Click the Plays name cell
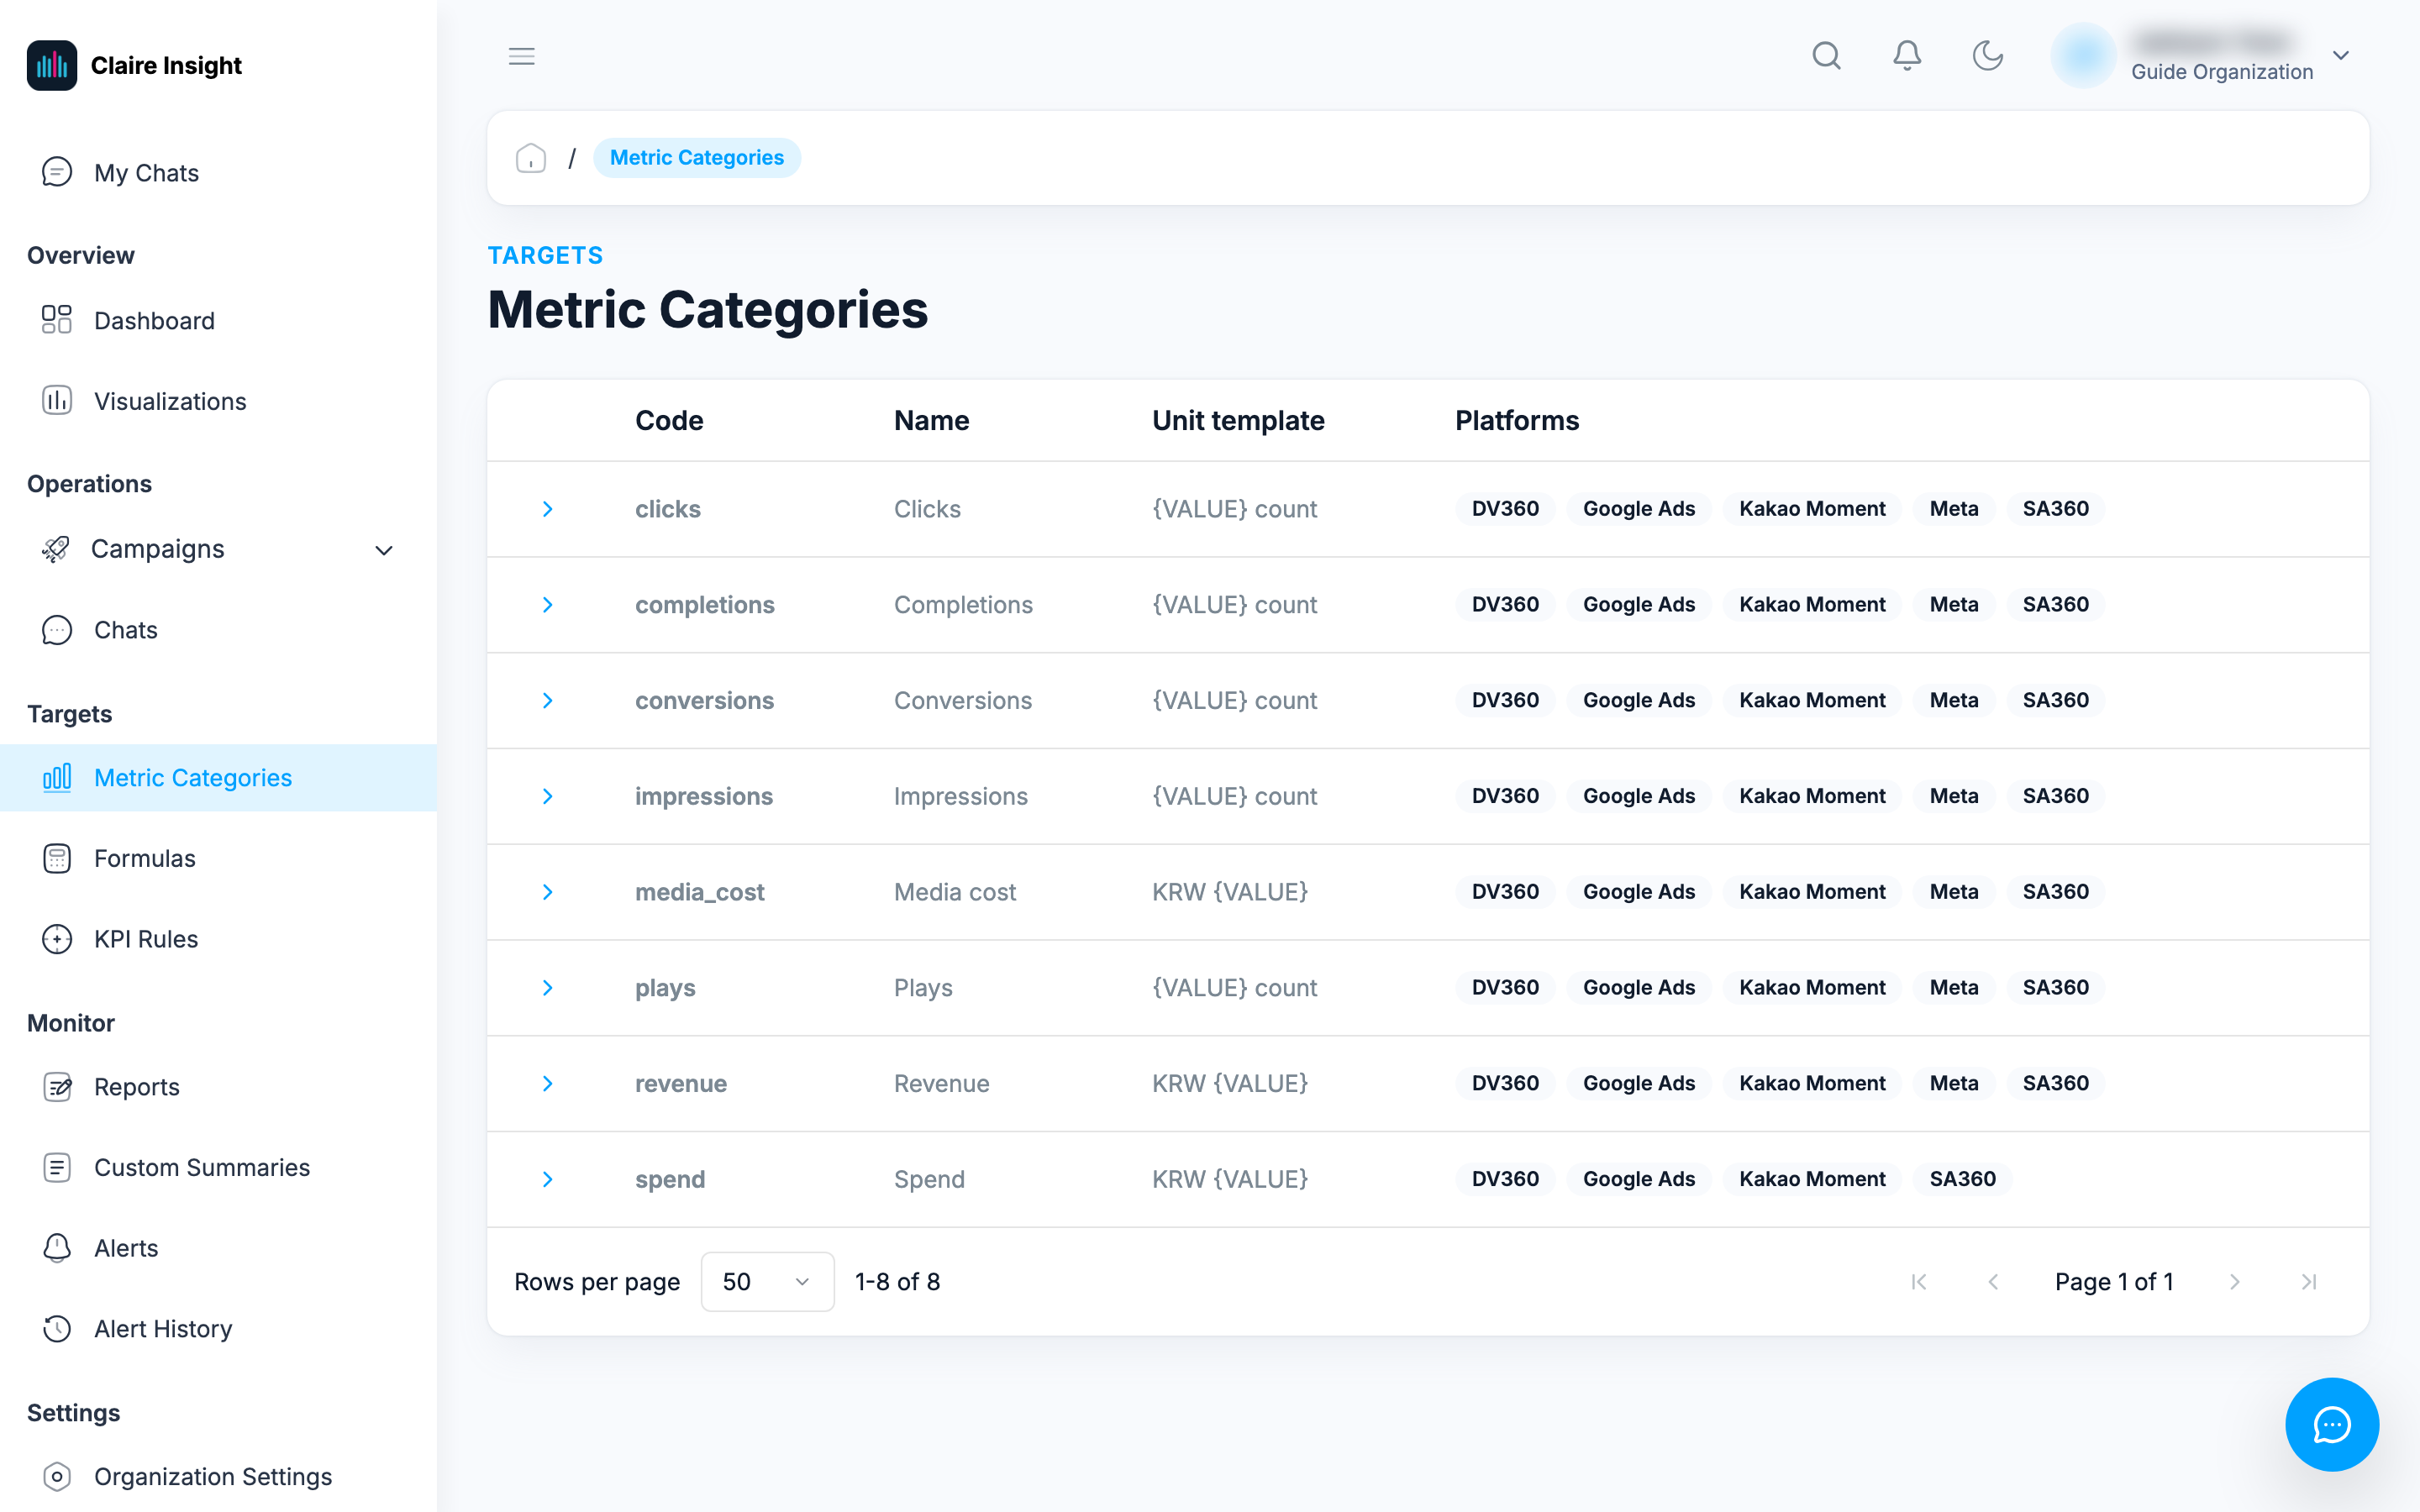Image resolution: width=2420 pixels, height=1512 pixels. pyautogui.click(x=923, y=988)
